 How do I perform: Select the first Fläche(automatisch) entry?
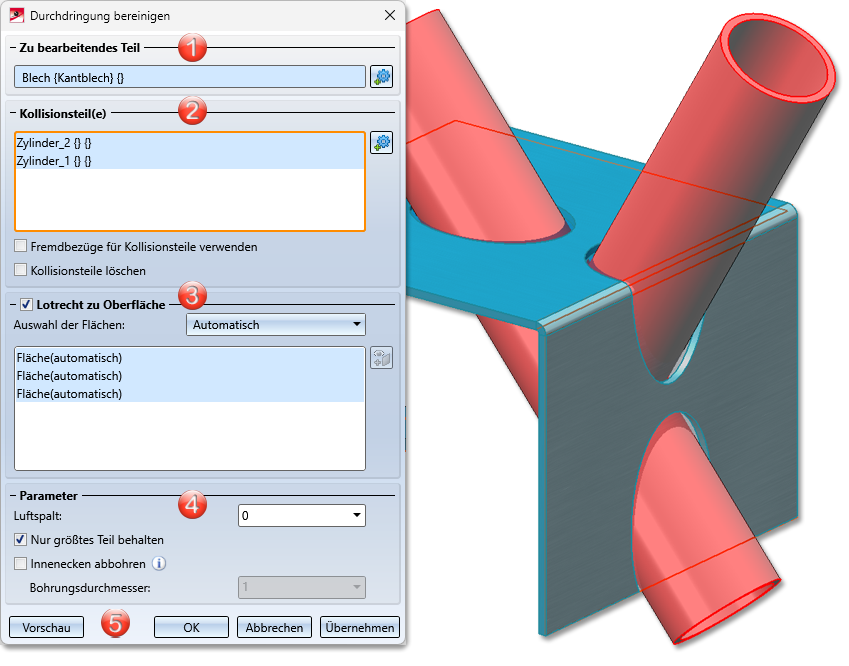tap(190, 358)
